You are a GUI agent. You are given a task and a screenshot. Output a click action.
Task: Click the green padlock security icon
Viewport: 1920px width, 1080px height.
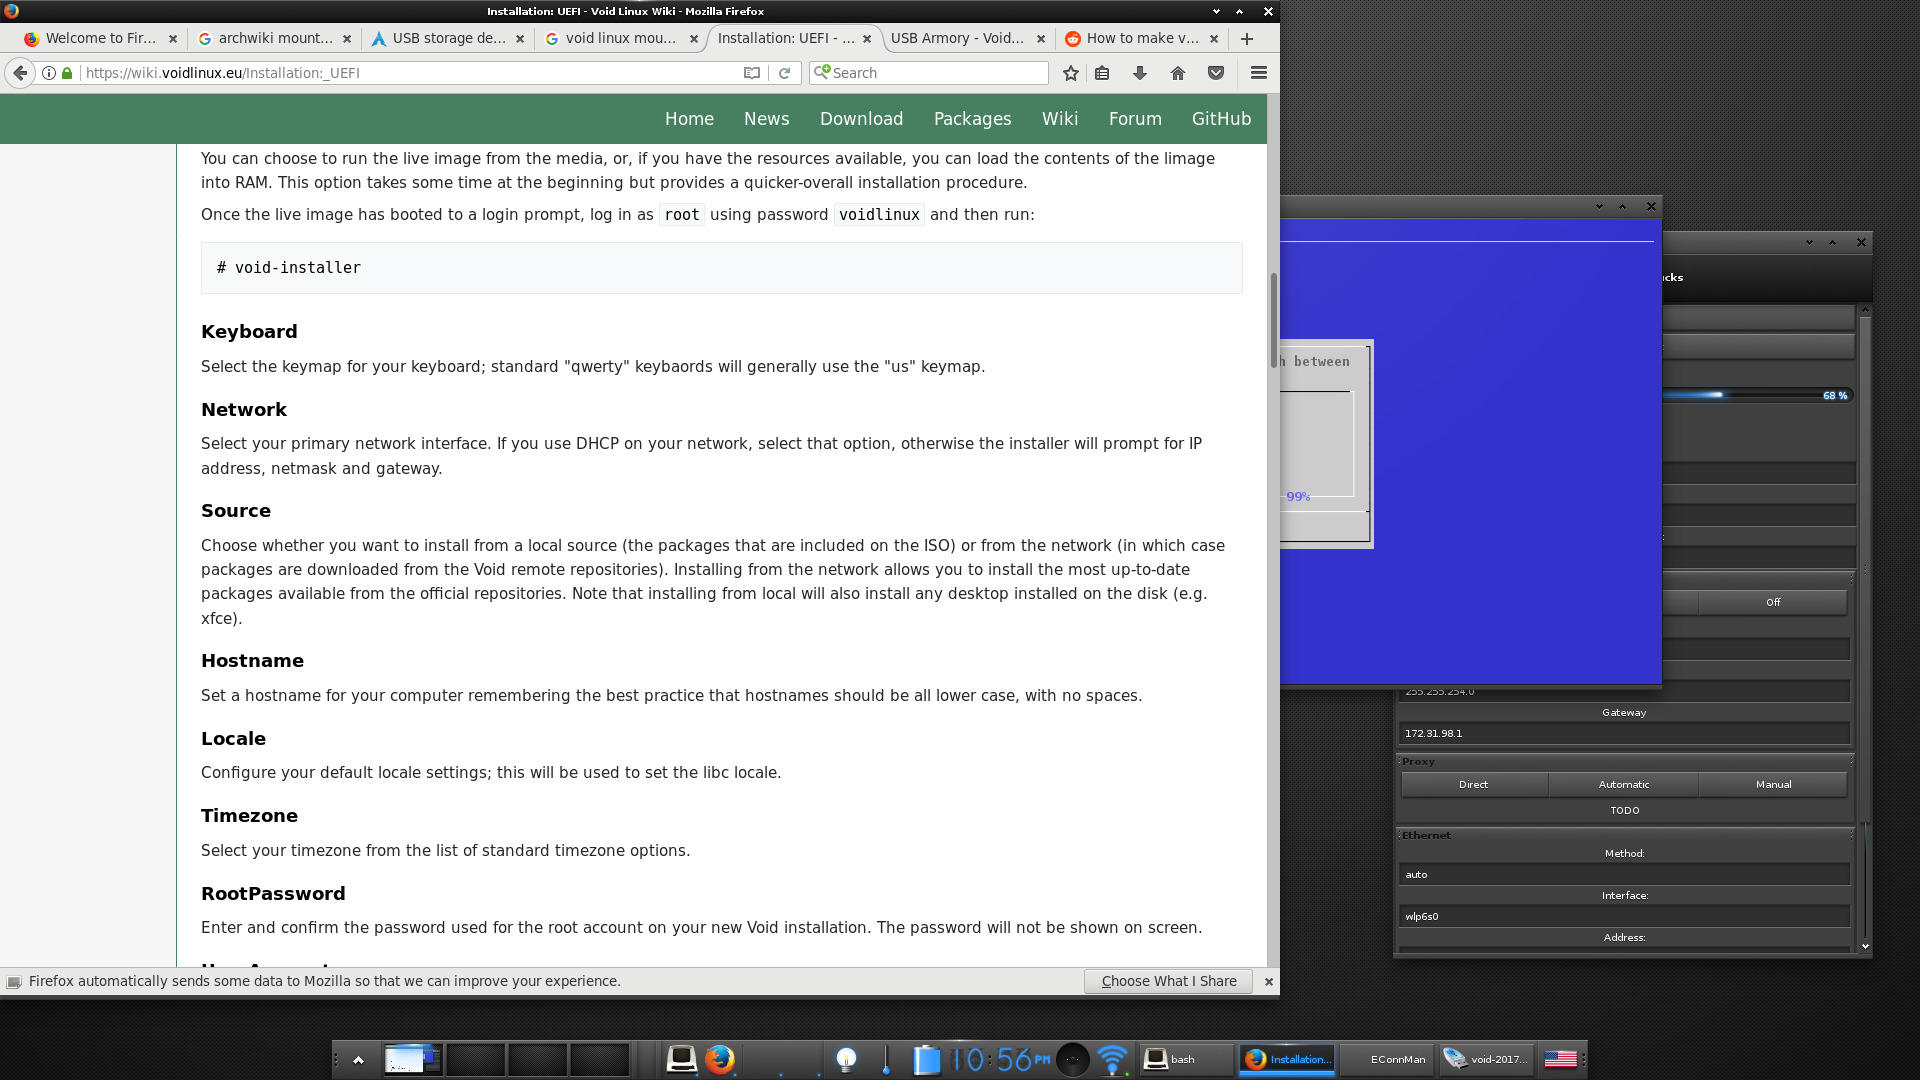[x=67, y=73]
